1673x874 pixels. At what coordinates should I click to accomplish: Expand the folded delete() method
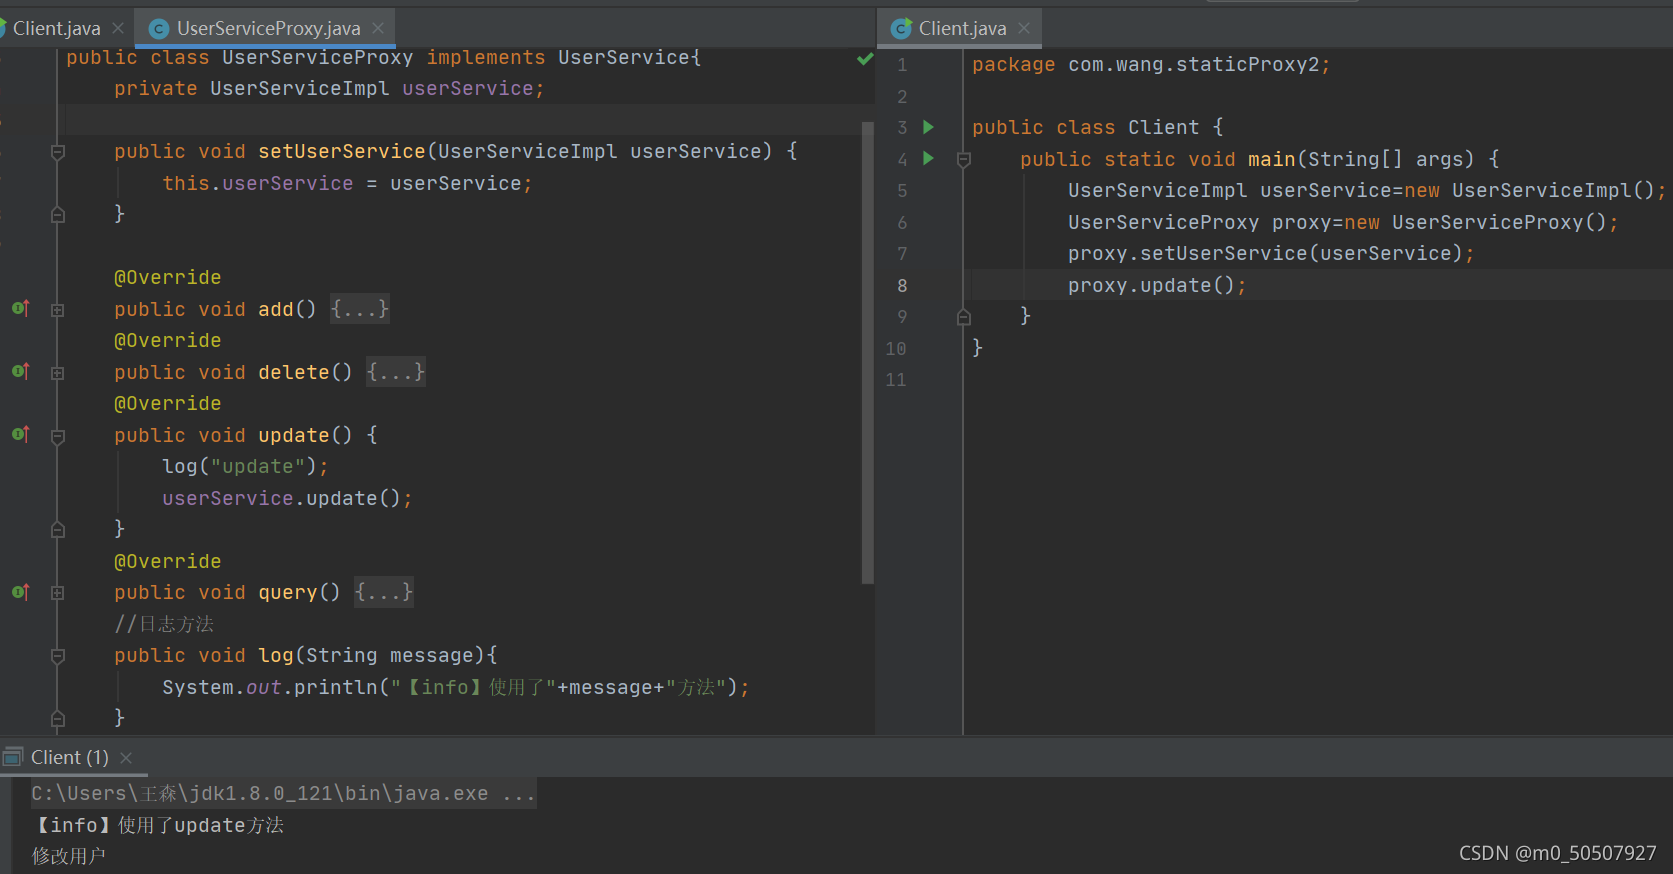[58, 373]
